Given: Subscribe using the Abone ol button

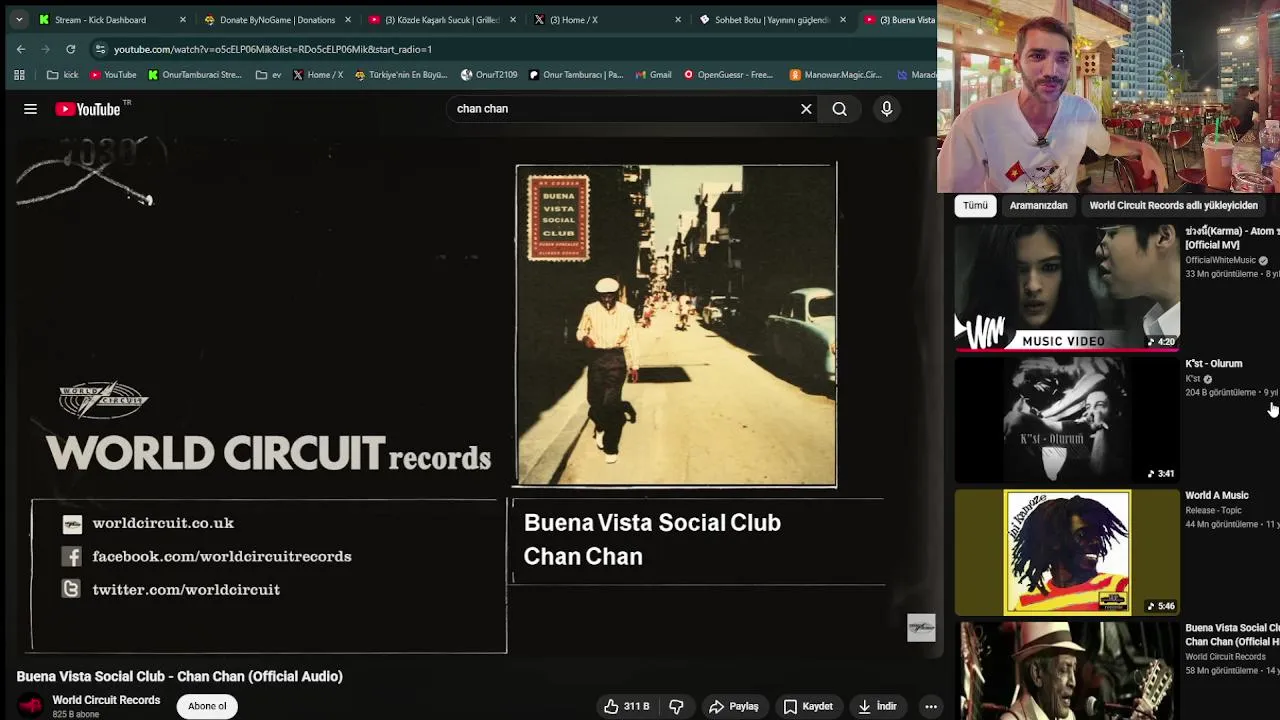Looking at the screenshot, I should click(207, 706).
